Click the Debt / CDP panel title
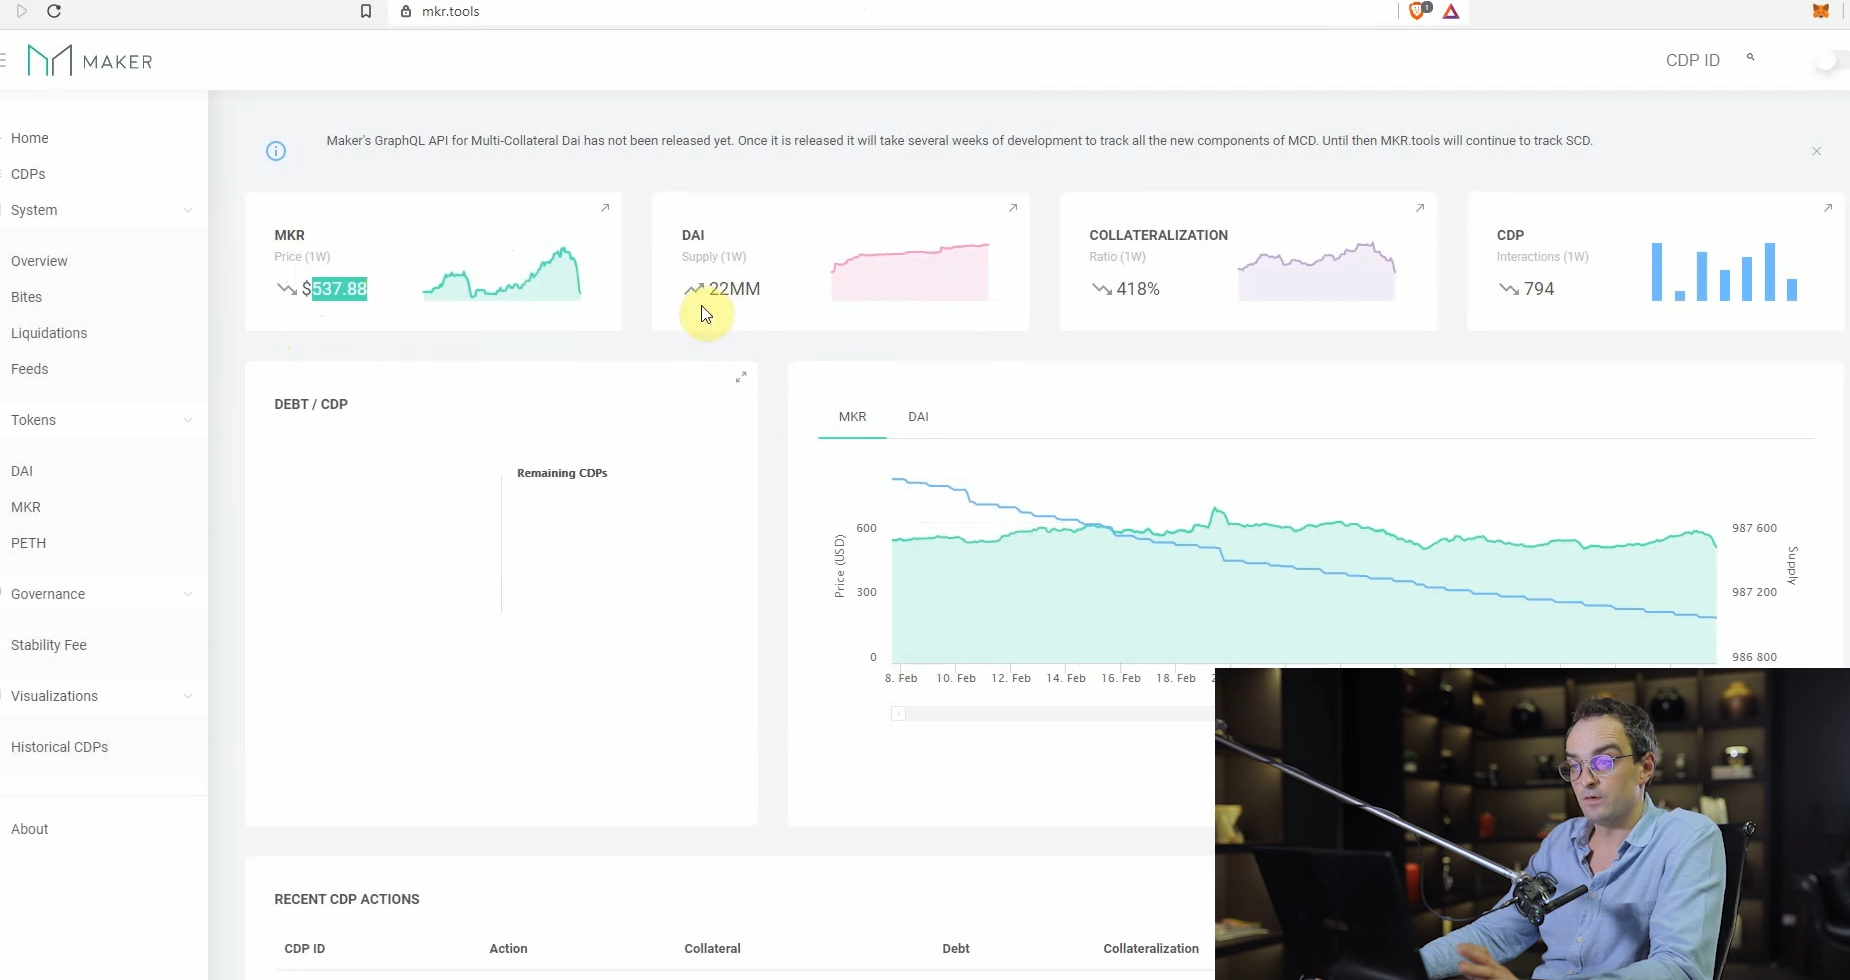The height and width of the screenshot is (980, 1850). [x=311, y=404]
